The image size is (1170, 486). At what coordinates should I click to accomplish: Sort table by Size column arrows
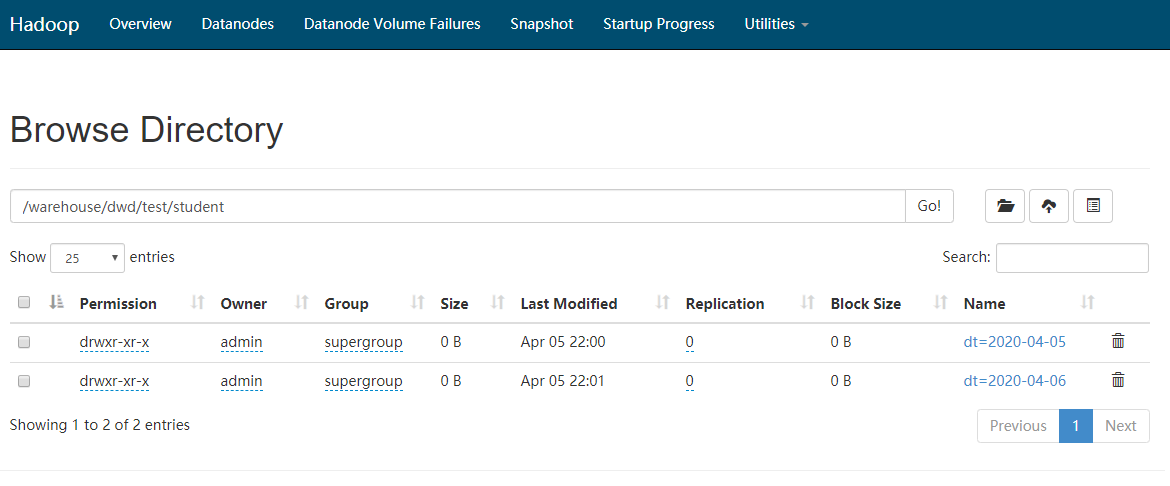click(498, 302)
